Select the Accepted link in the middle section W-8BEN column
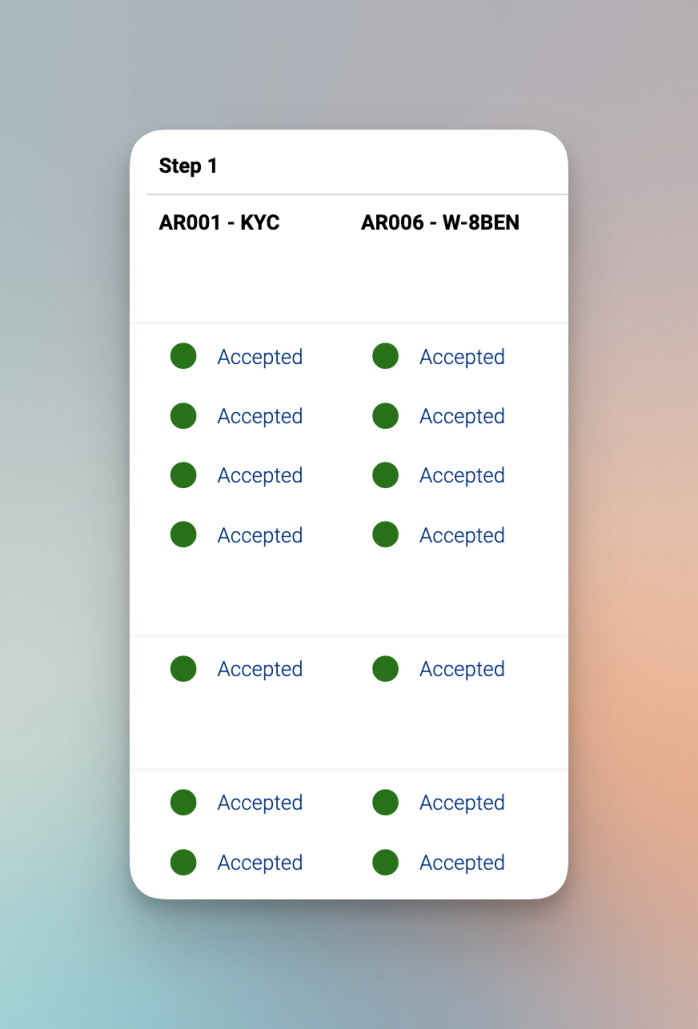This screenshot has width=698, height=1029. (x=462, y=669)
